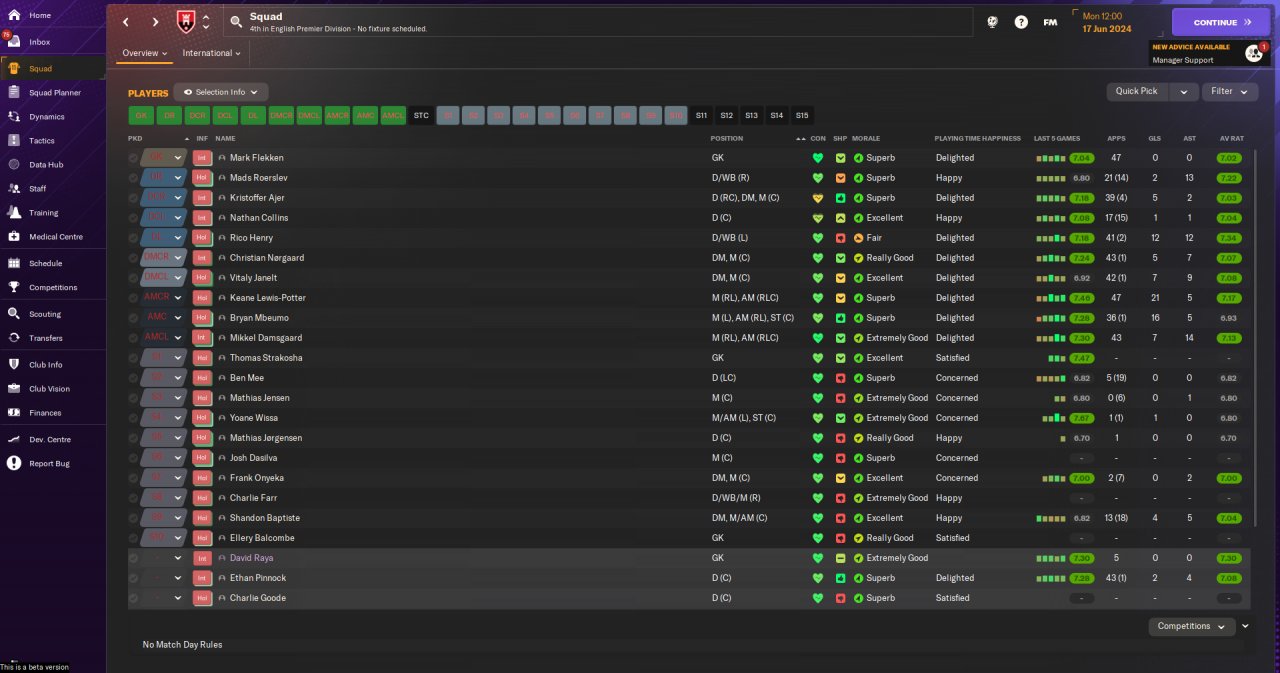
Task: Select the S15 substitute slot
Action: point(802,115)
